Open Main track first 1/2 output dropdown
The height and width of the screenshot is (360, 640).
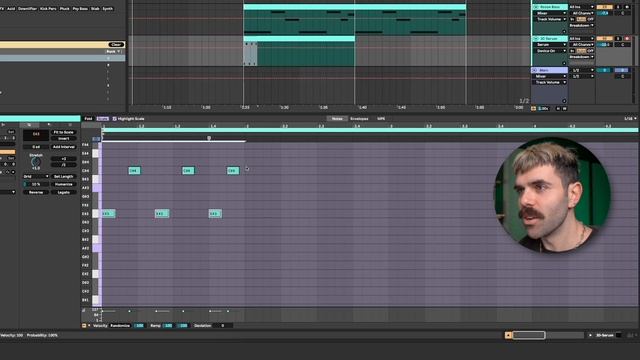coord(582,70)
